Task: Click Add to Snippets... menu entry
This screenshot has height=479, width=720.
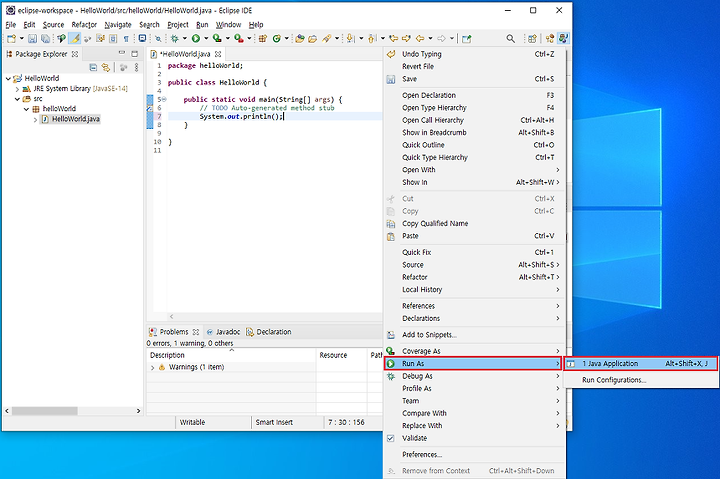Action: 474,335
